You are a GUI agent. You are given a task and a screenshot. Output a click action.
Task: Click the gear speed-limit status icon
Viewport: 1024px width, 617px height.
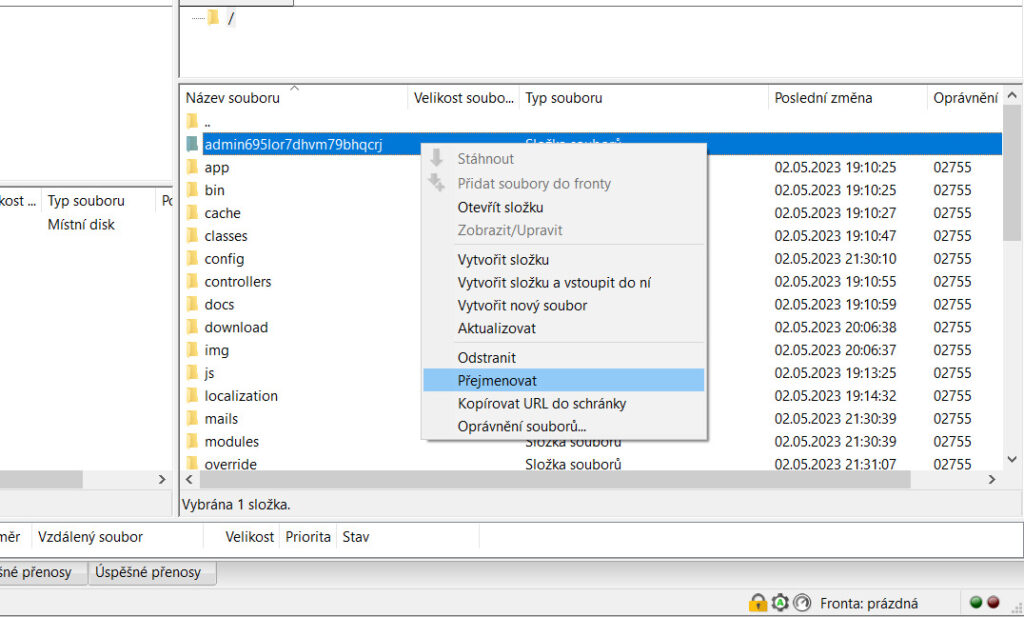[x=780, y=602]
